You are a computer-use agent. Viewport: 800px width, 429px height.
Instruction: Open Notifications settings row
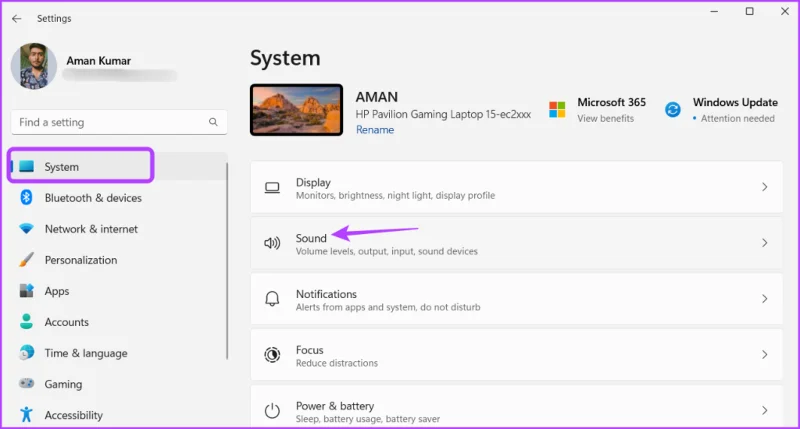click(516, 299)
